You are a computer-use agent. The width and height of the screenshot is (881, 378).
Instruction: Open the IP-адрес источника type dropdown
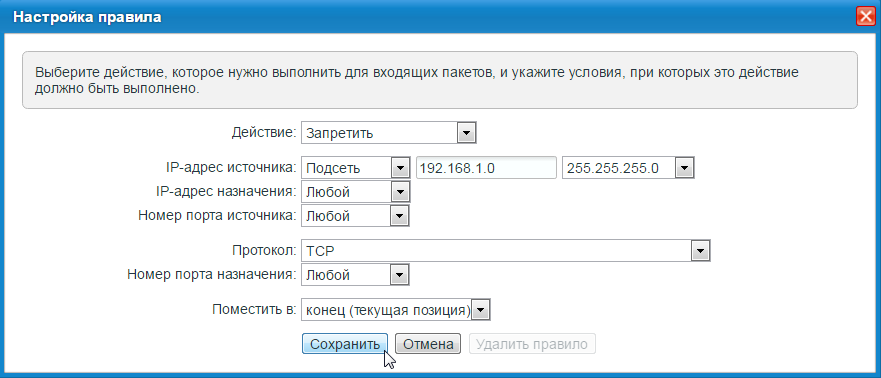coord(355,168)
